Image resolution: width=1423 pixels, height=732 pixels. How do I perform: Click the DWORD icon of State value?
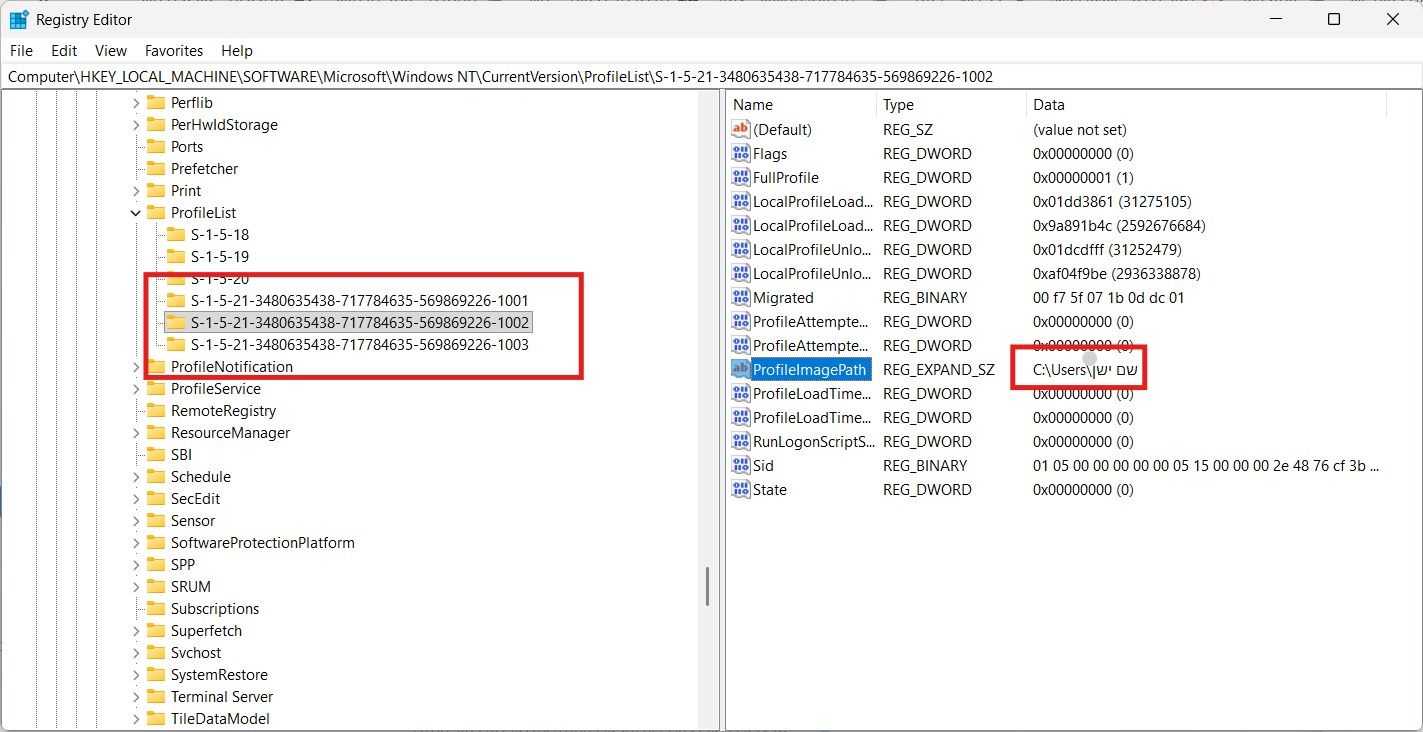point(741,489)
